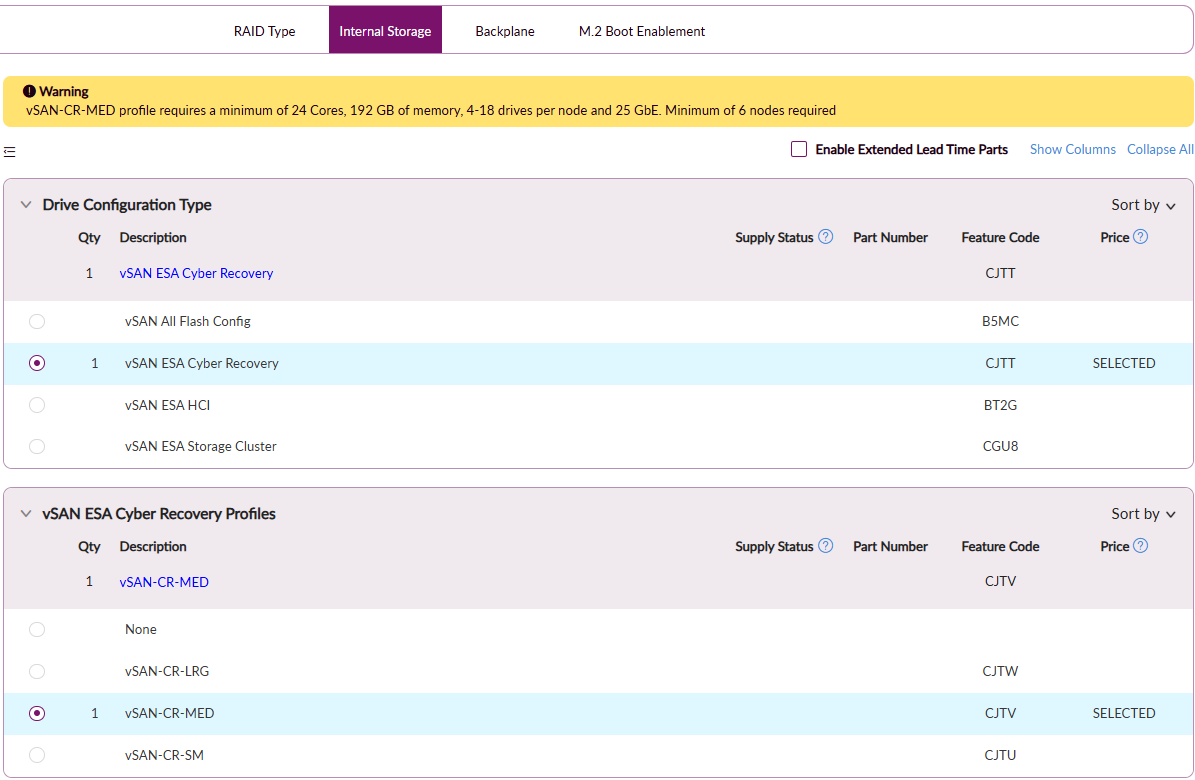Open Sort by dropdown for Drive Configuration Type

click(x=1143, y=204)
